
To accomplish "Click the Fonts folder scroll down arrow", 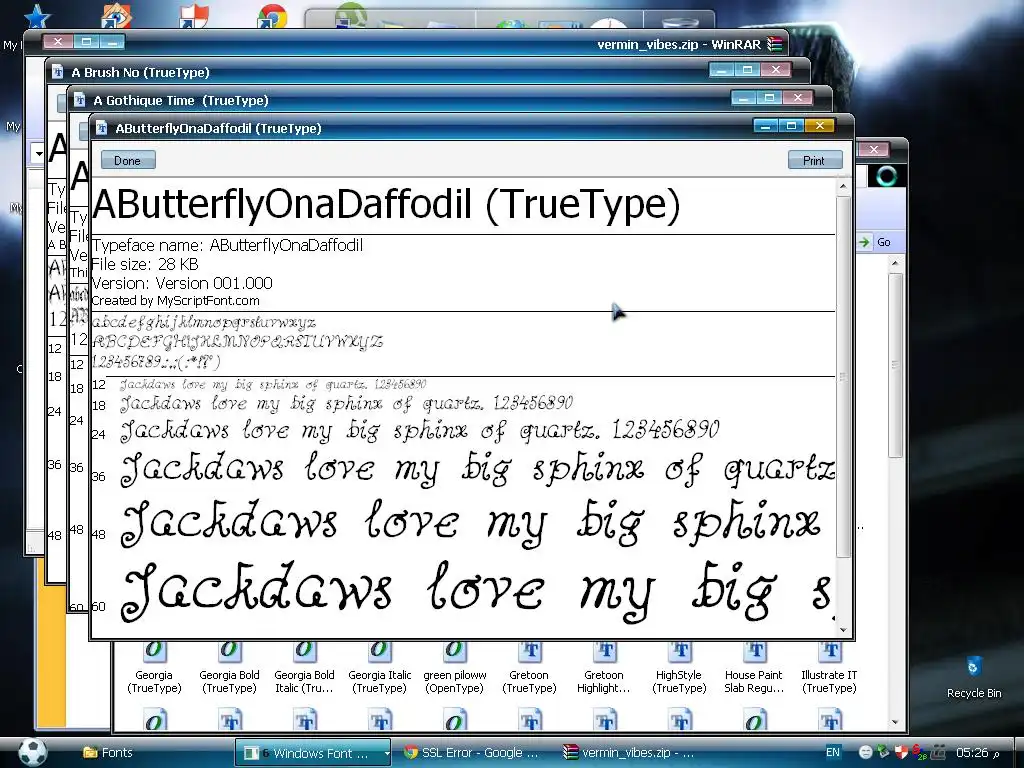I will pos(895,722).
